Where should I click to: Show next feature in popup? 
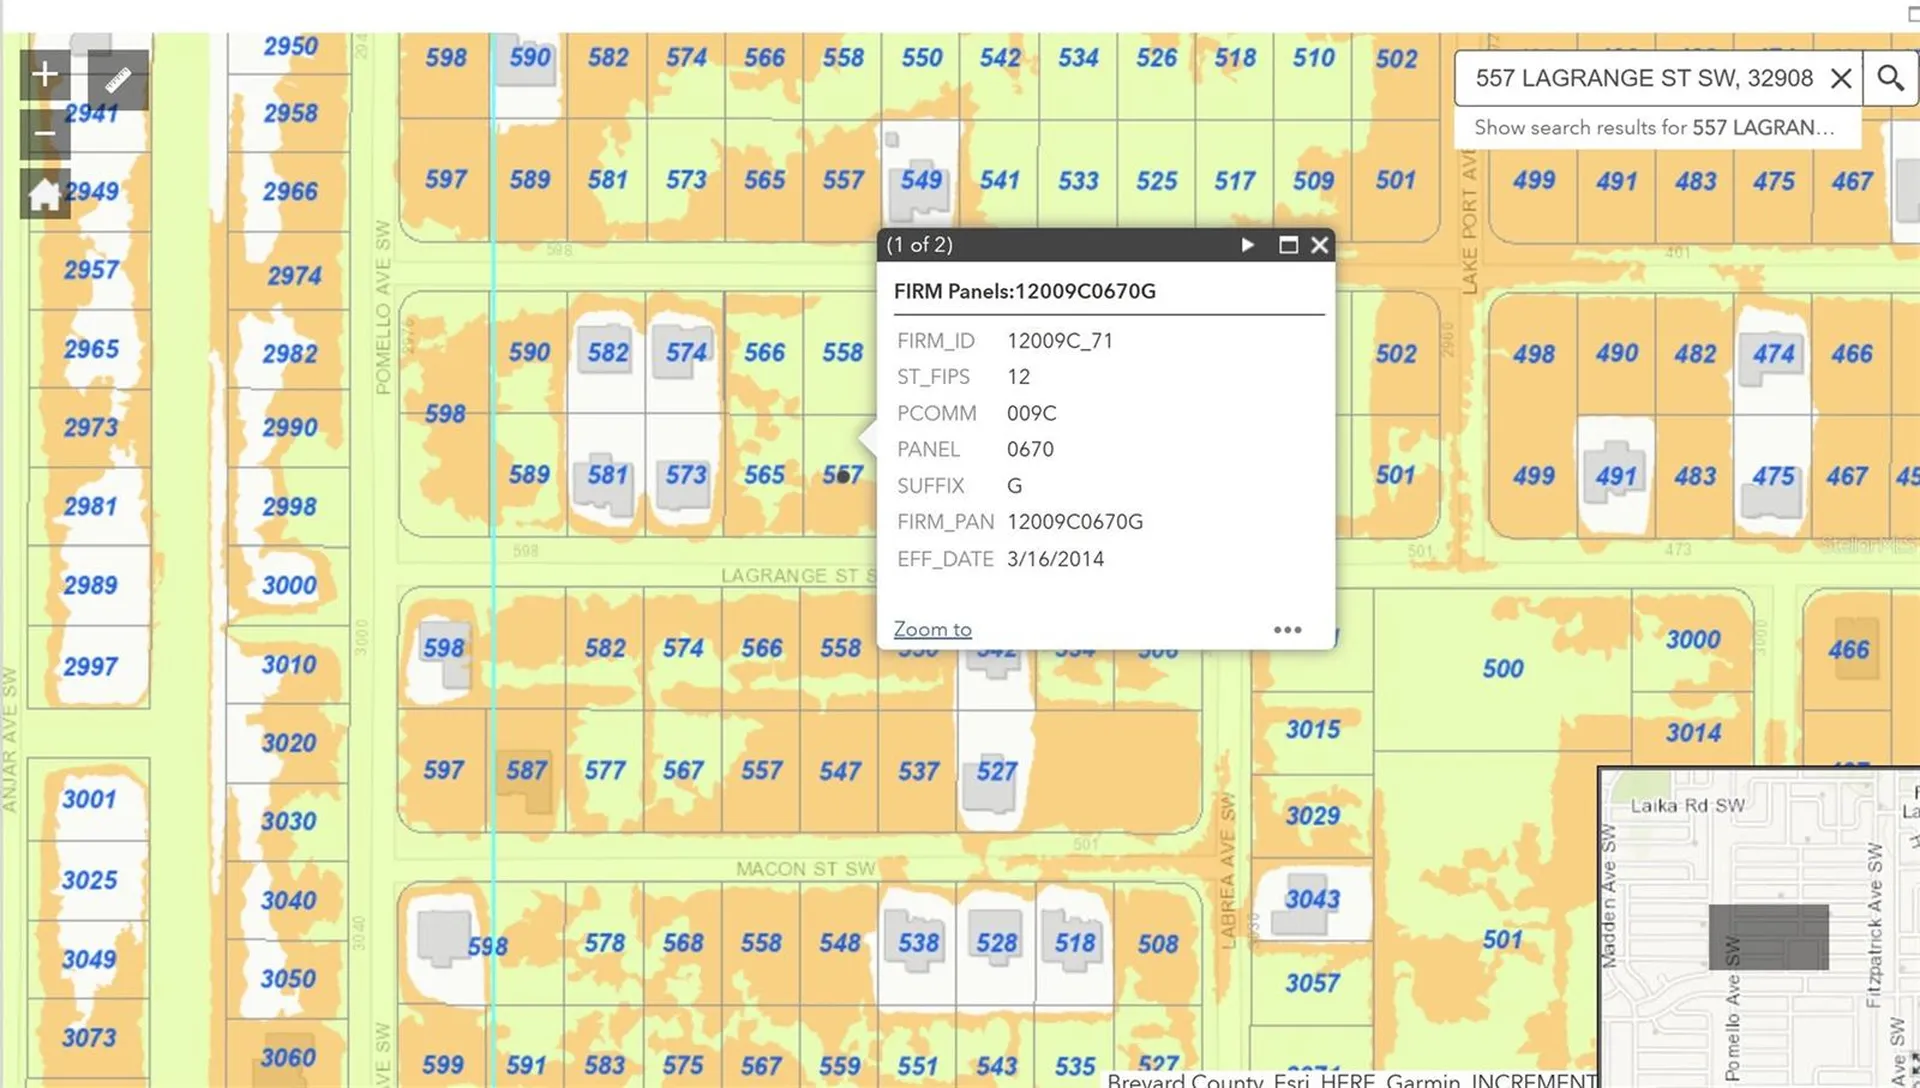point(1247,245)
